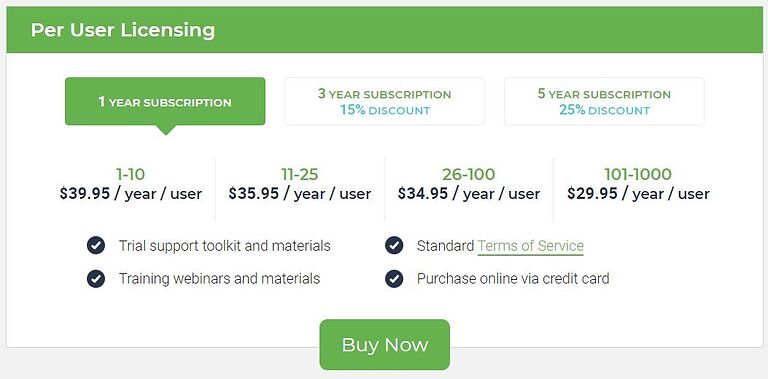This screenshot has height=379, width=768.
Task: Click the Buy Now button
Action: coord(384,345)
